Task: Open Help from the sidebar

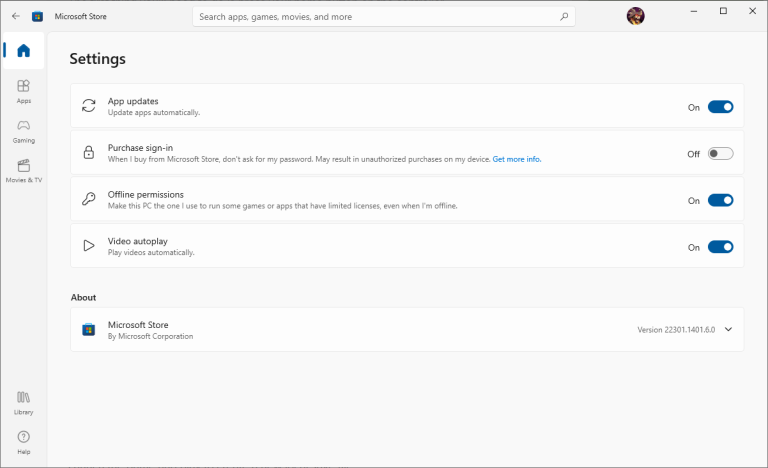Action: [24, 443]
